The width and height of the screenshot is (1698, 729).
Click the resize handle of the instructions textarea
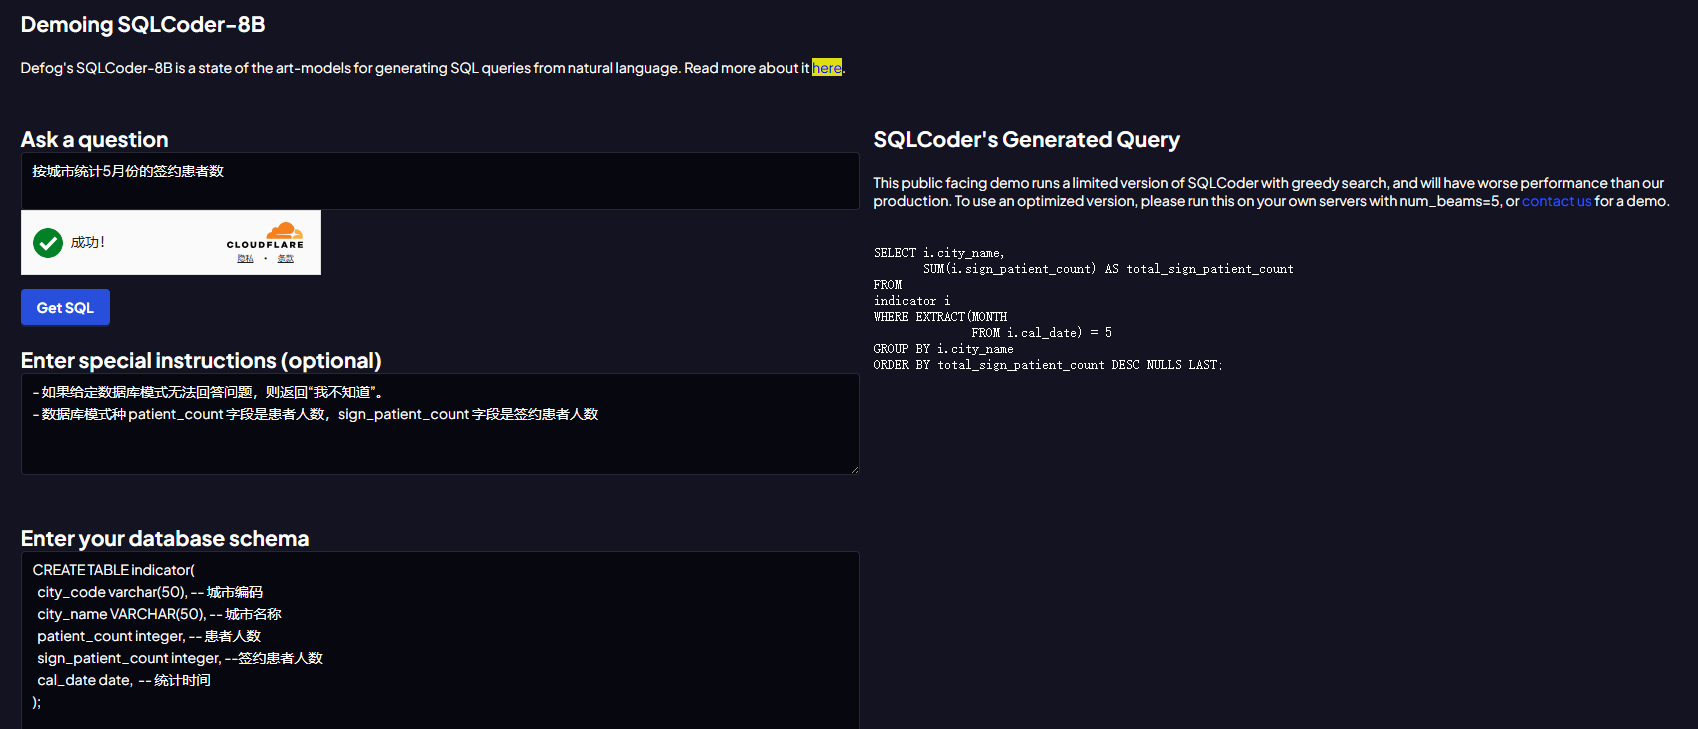[x=853, y=468]
